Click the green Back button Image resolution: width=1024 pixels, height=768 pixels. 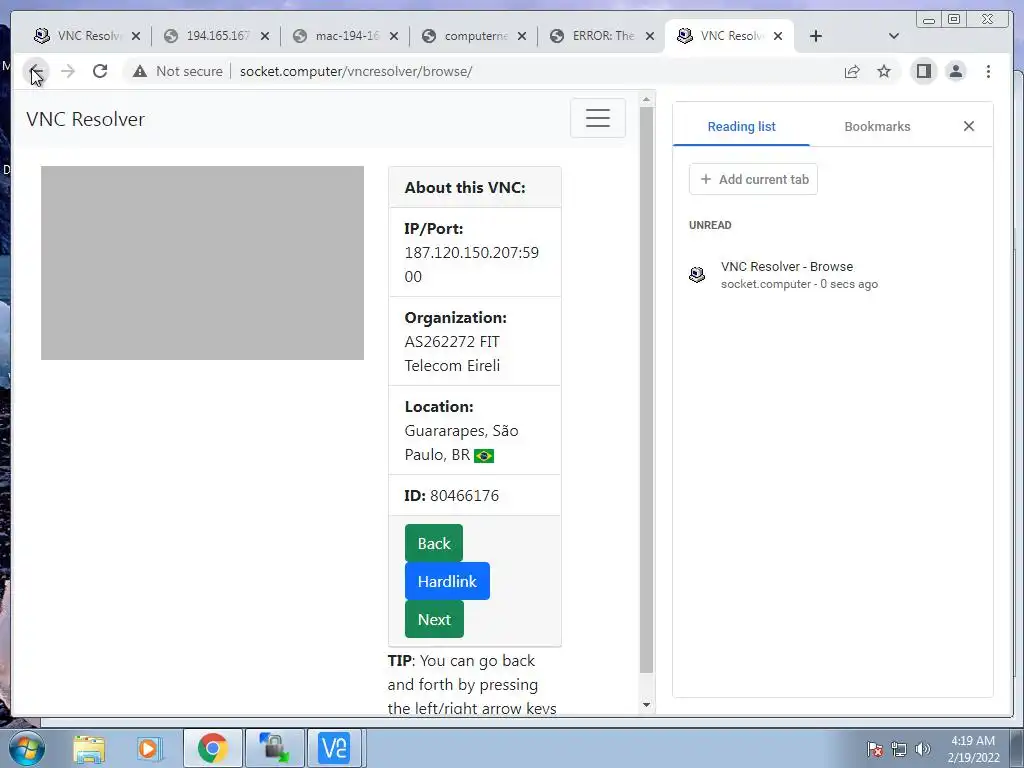click(434, 543)
